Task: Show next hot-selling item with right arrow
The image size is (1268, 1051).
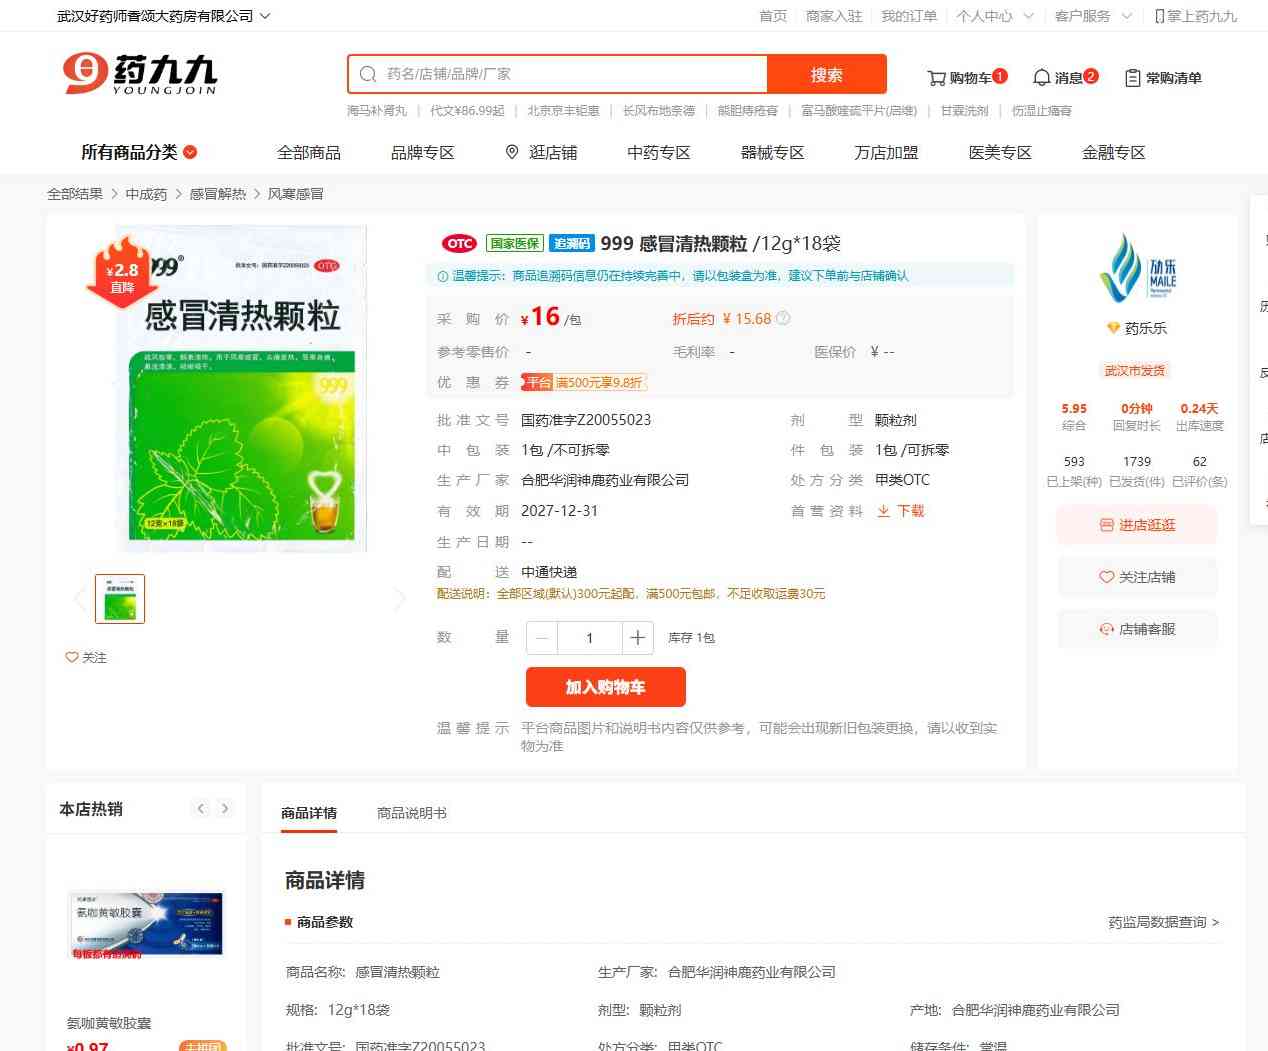Action: coord(225,809)
